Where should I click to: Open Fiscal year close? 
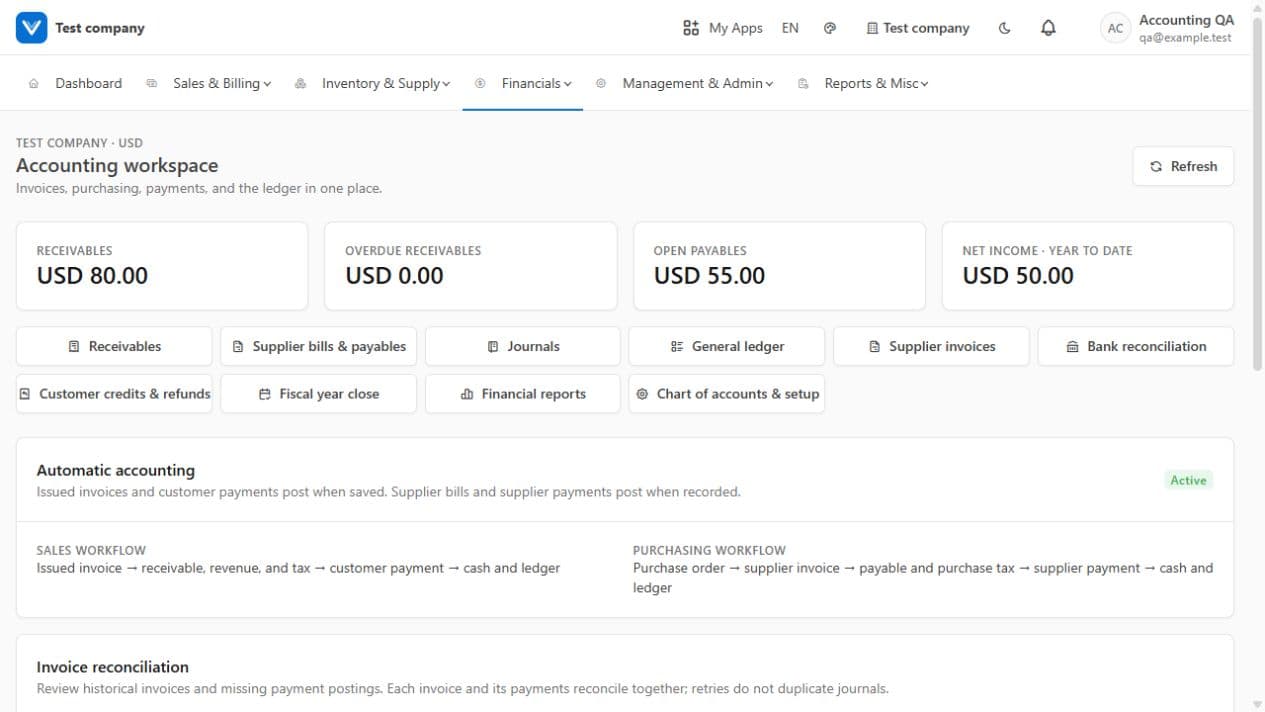pos(318,394)
